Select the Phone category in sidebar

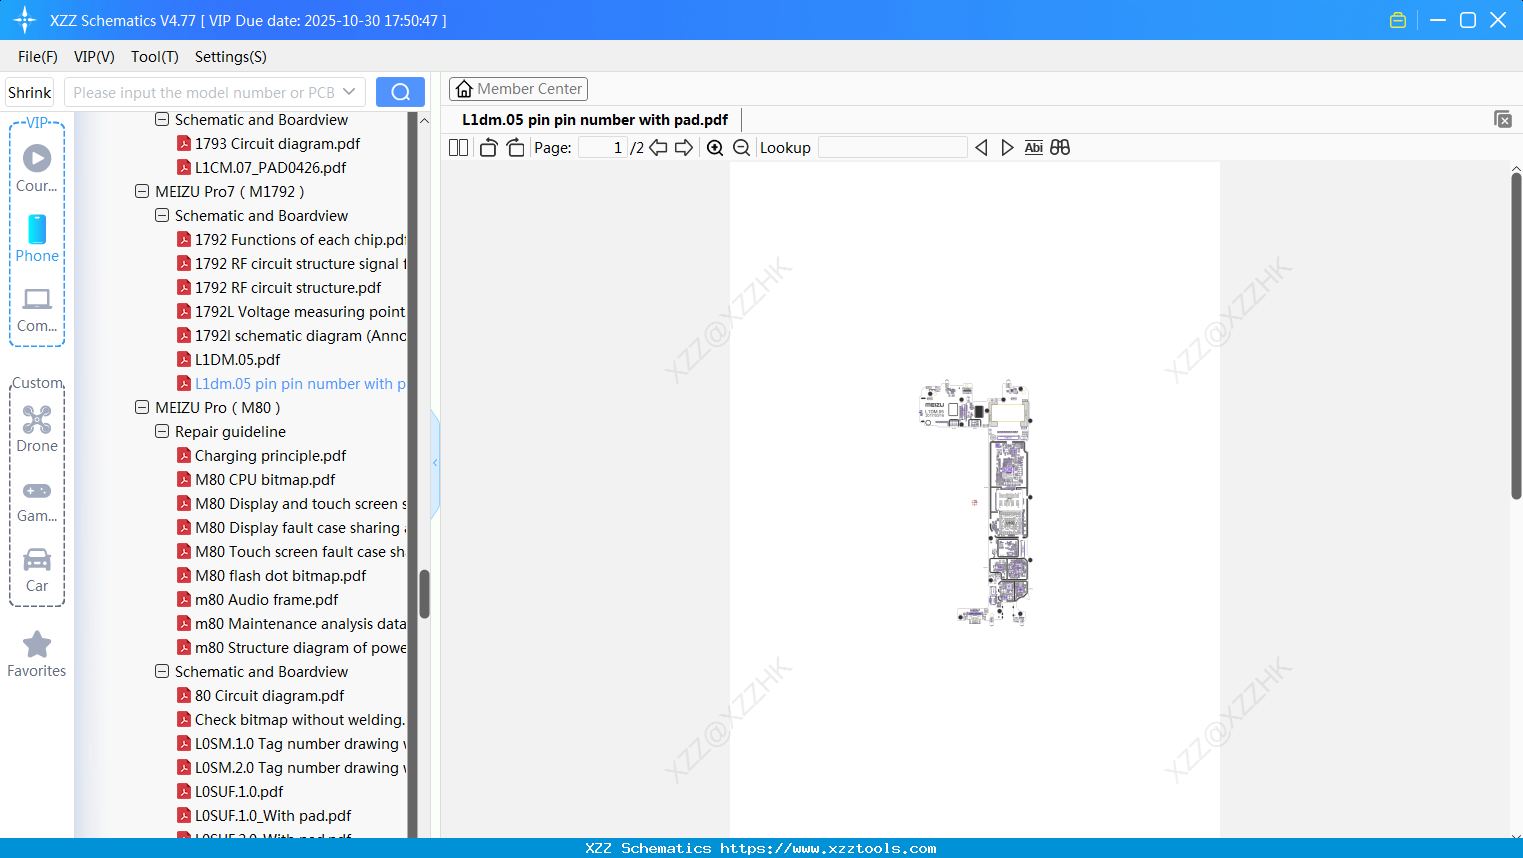pos(37,238)
